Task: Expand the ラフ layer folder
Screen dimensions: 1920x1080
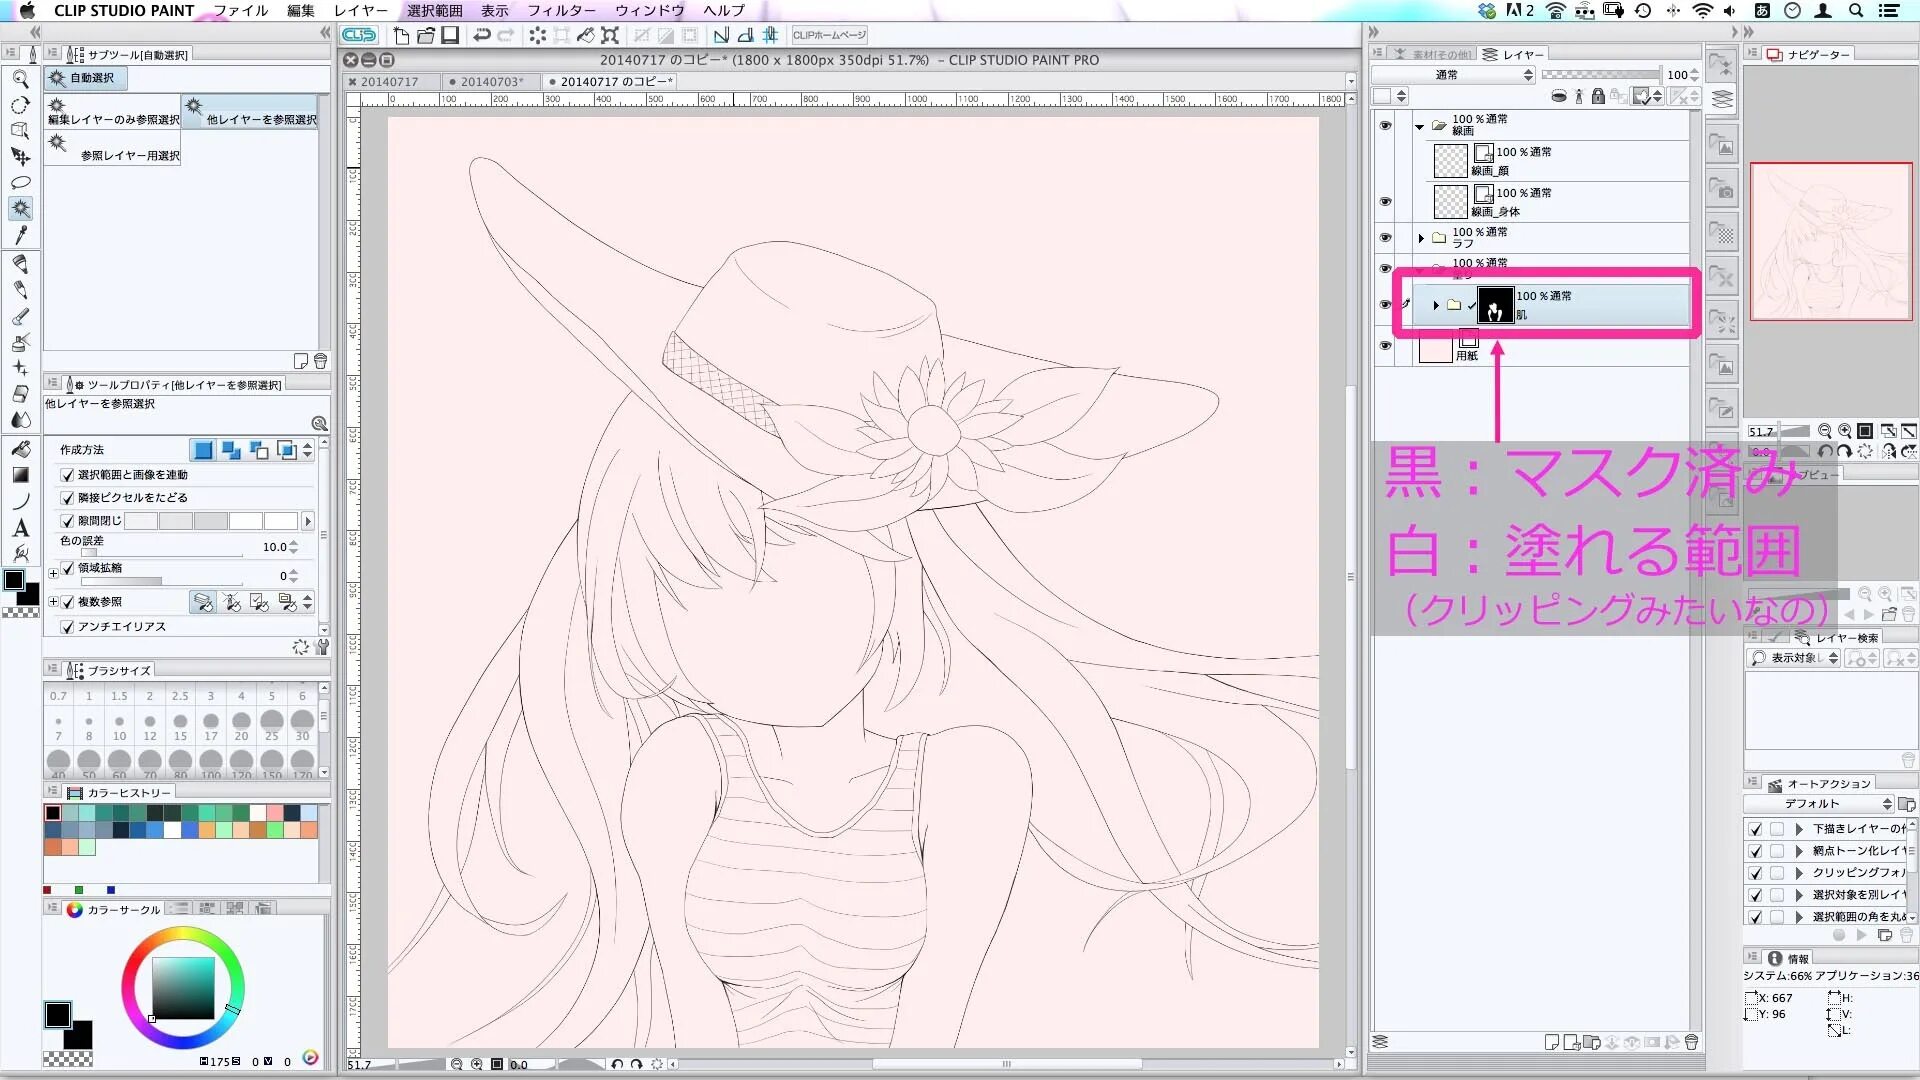Action: [1421, 238]
